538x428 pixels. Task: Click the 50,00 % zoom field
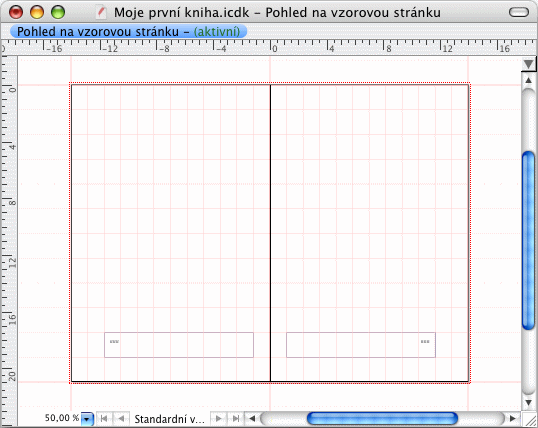tap(62, 418)
